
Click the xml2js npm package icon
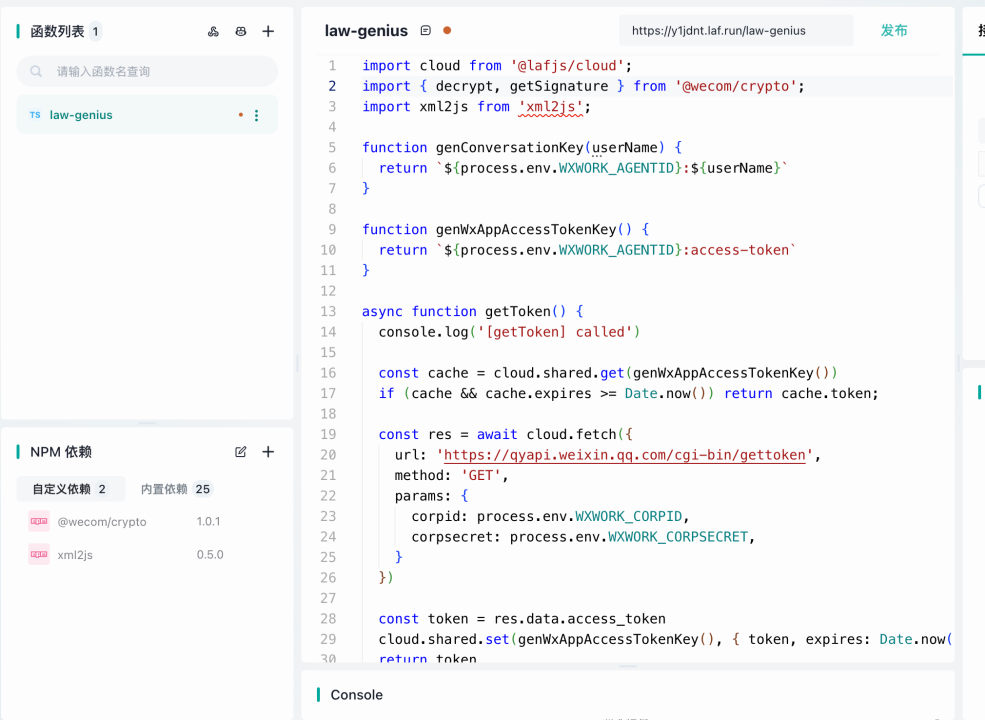(38, 554)
